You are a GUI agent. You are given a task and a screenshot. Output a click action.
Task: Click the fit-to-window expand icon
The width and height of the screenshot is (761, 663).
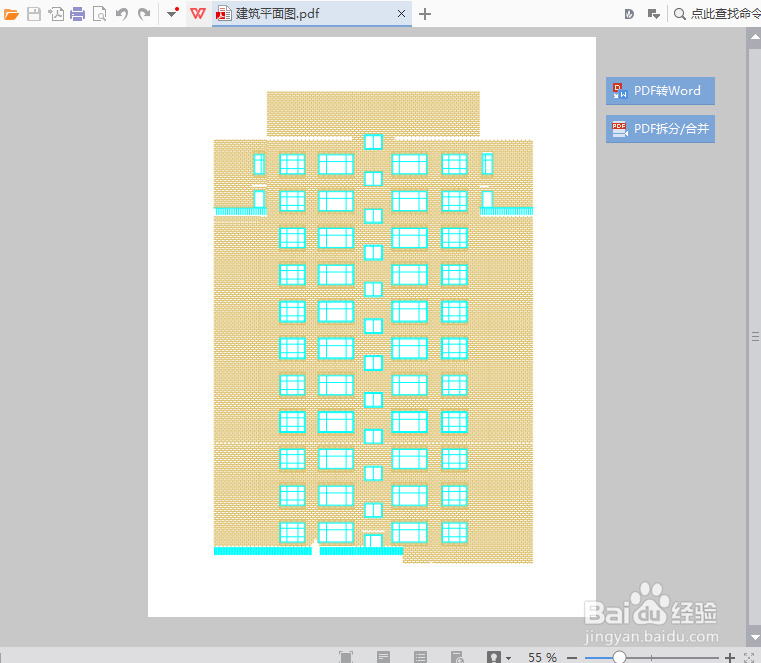749,658
